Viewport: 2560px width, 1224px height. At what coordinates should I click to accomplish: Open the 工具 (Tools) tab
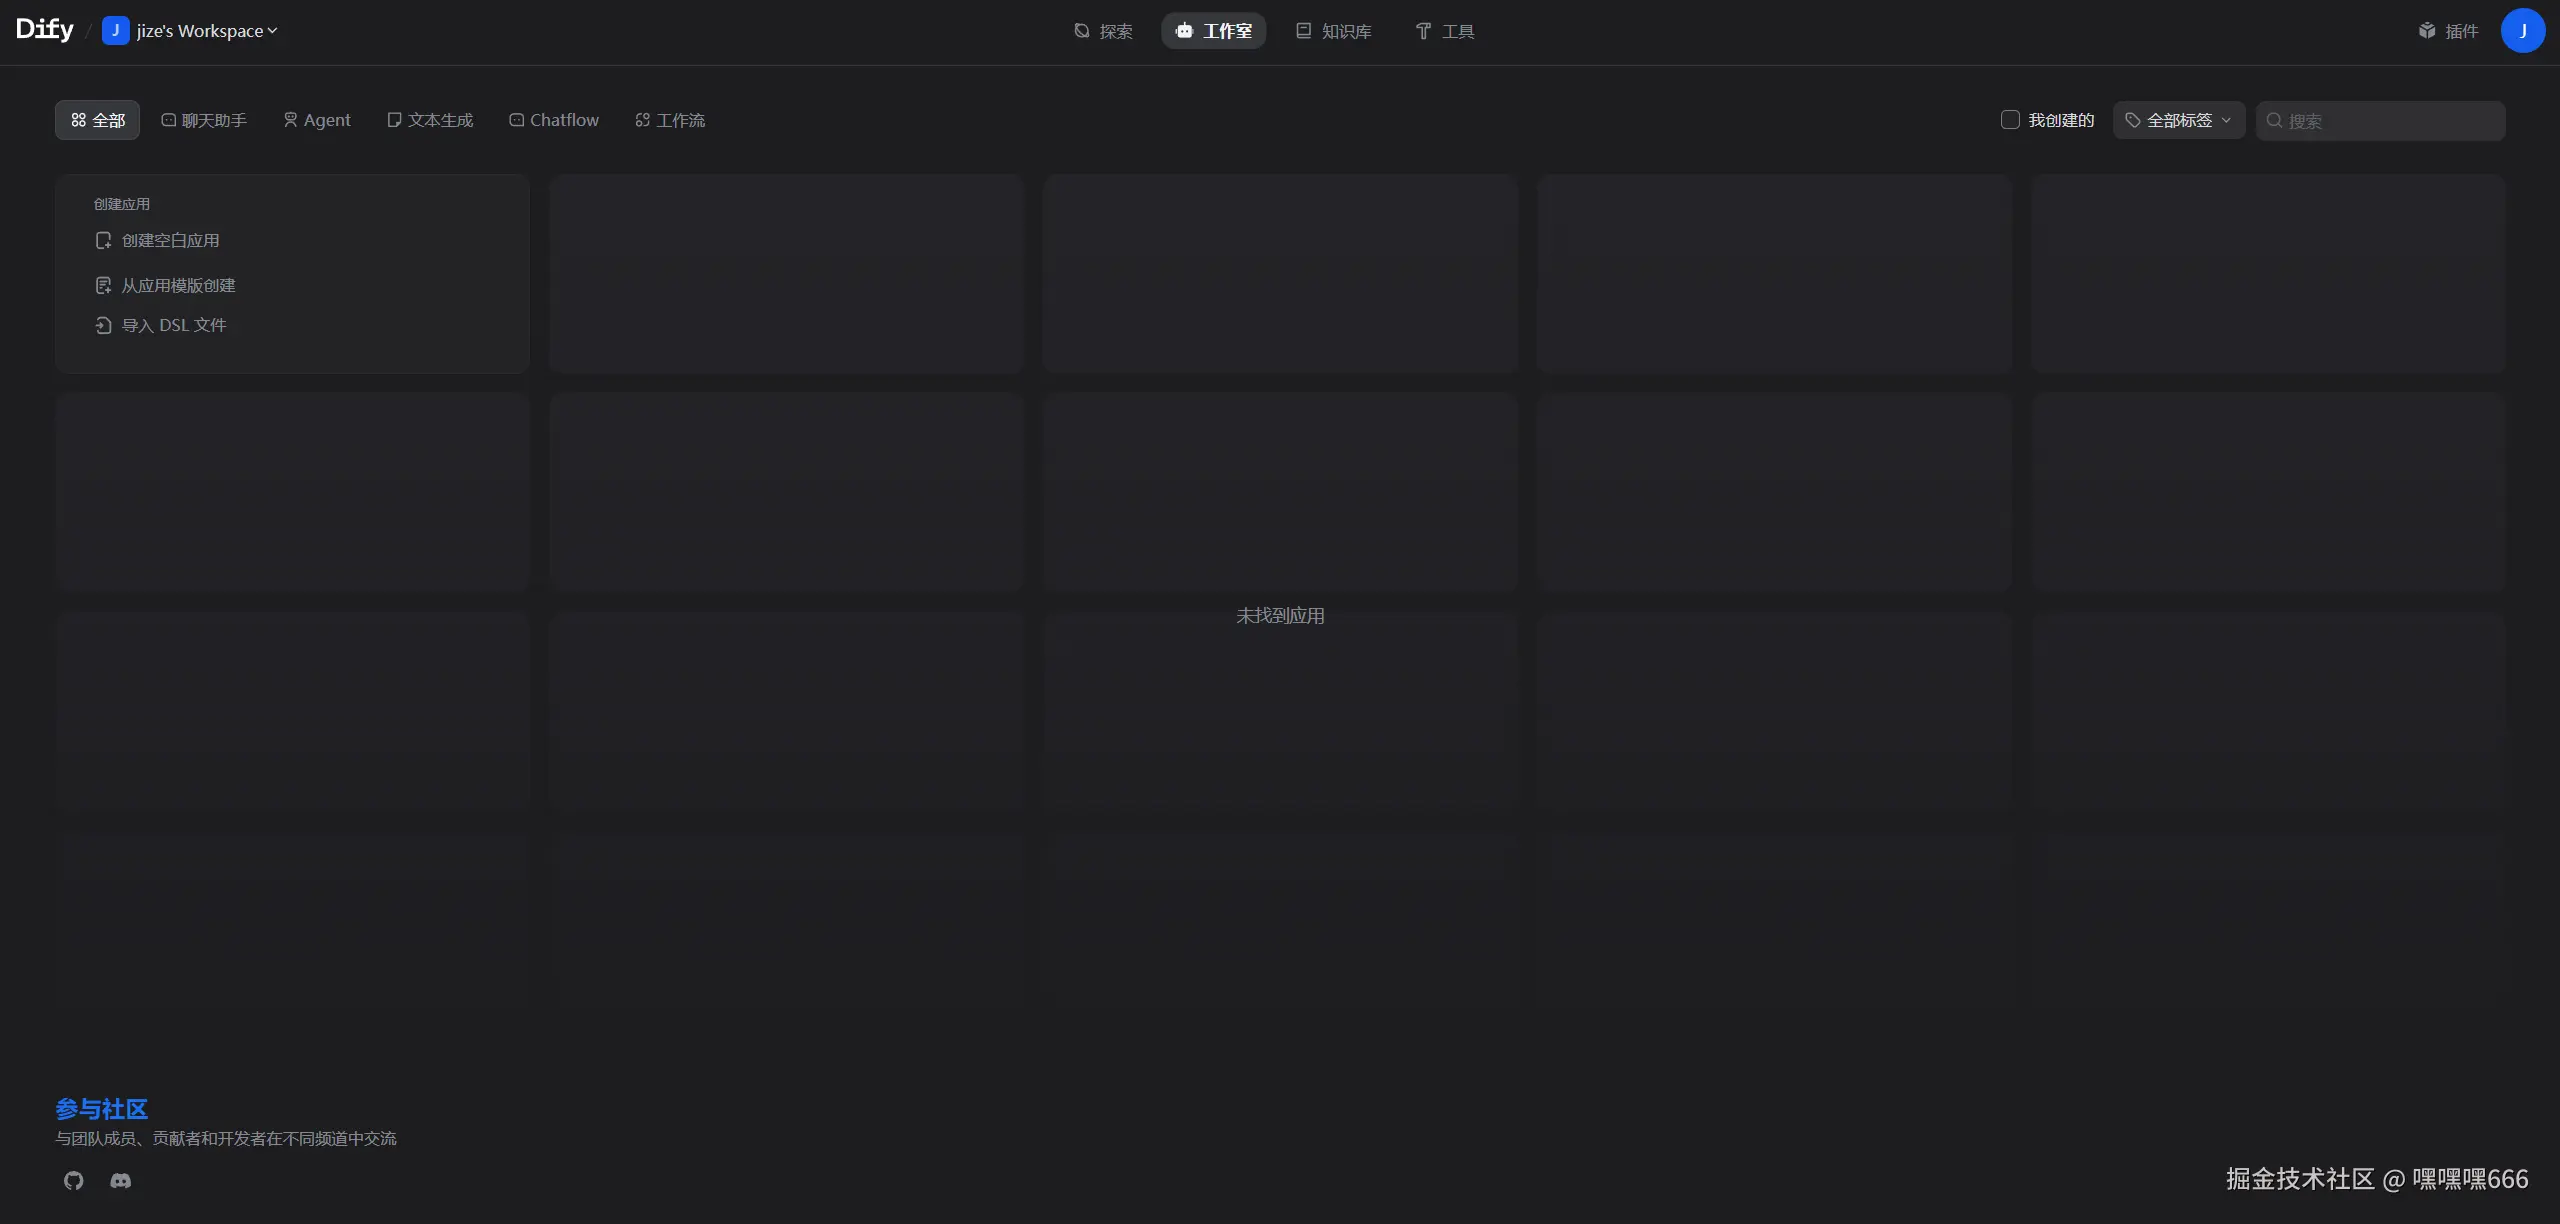[1445, 31]
